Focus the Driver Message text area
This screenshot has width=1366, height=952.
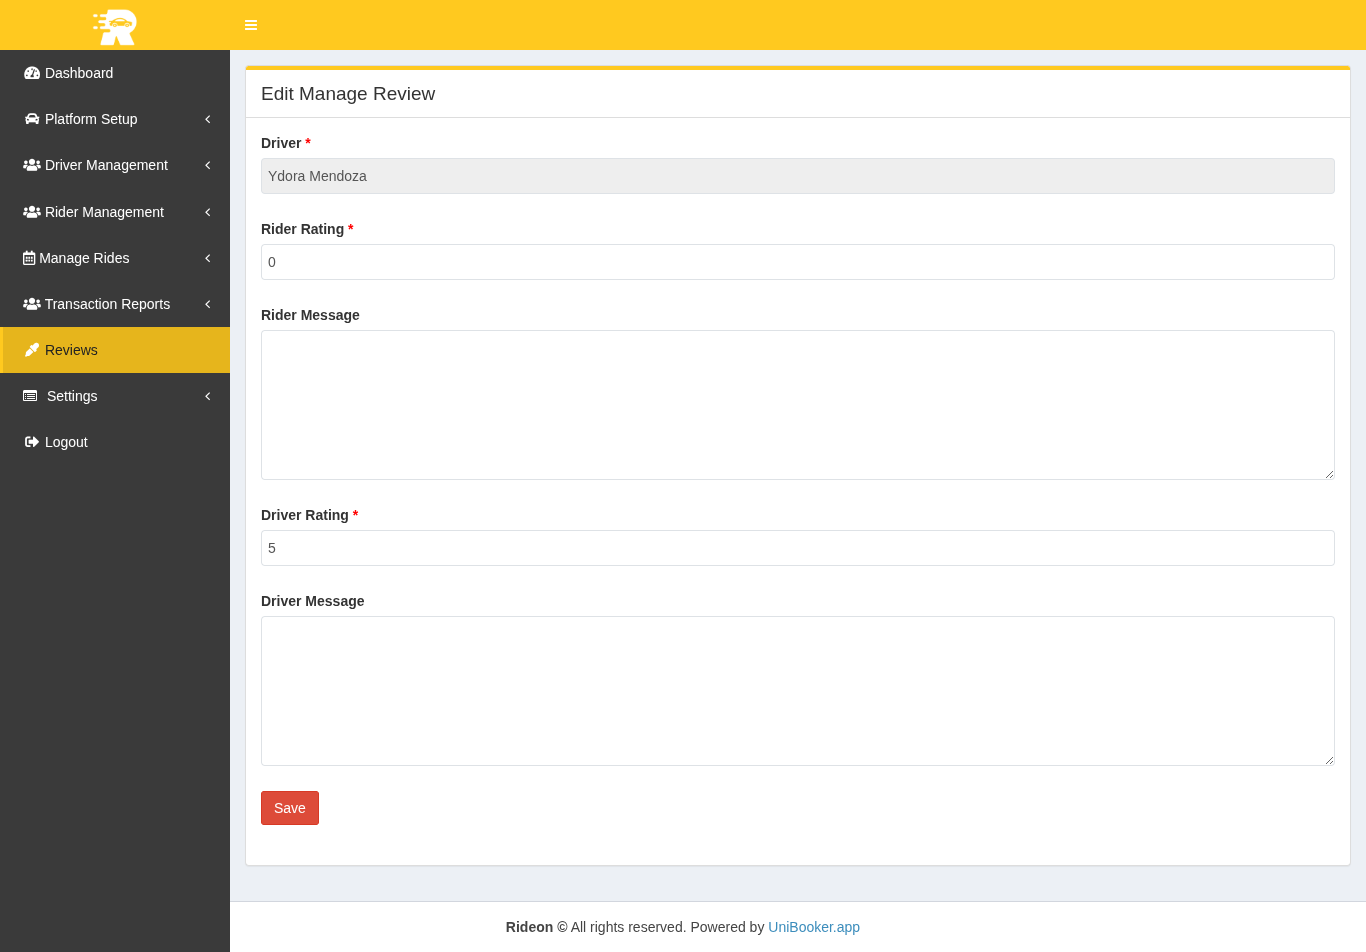click(x=797, y=691)
